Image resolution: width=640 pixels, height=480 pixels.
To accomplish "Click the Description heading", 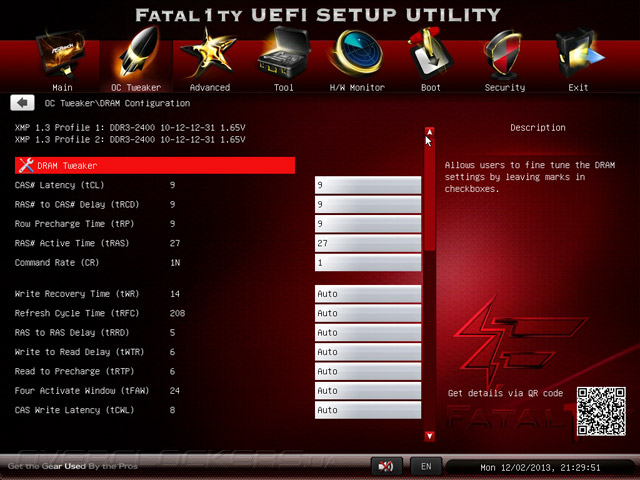I will 538,127.
